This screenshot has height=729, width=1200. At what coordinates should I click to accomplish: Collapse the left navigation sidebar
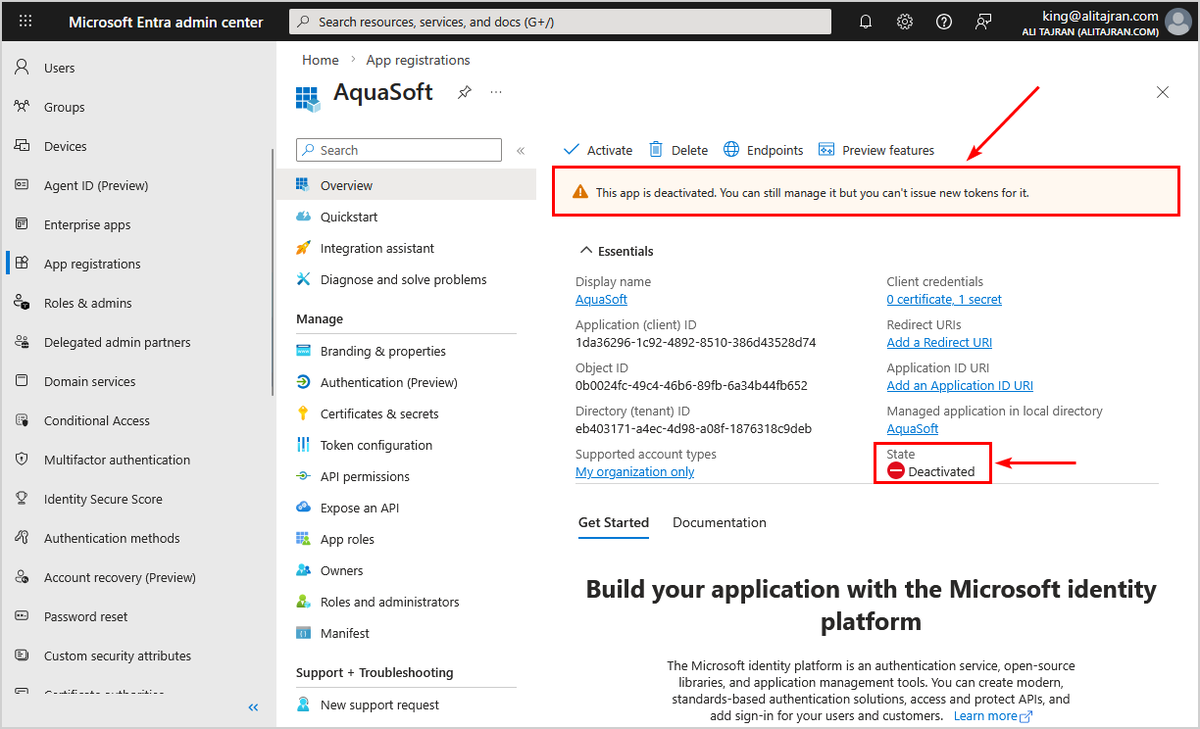coord(253,707)
